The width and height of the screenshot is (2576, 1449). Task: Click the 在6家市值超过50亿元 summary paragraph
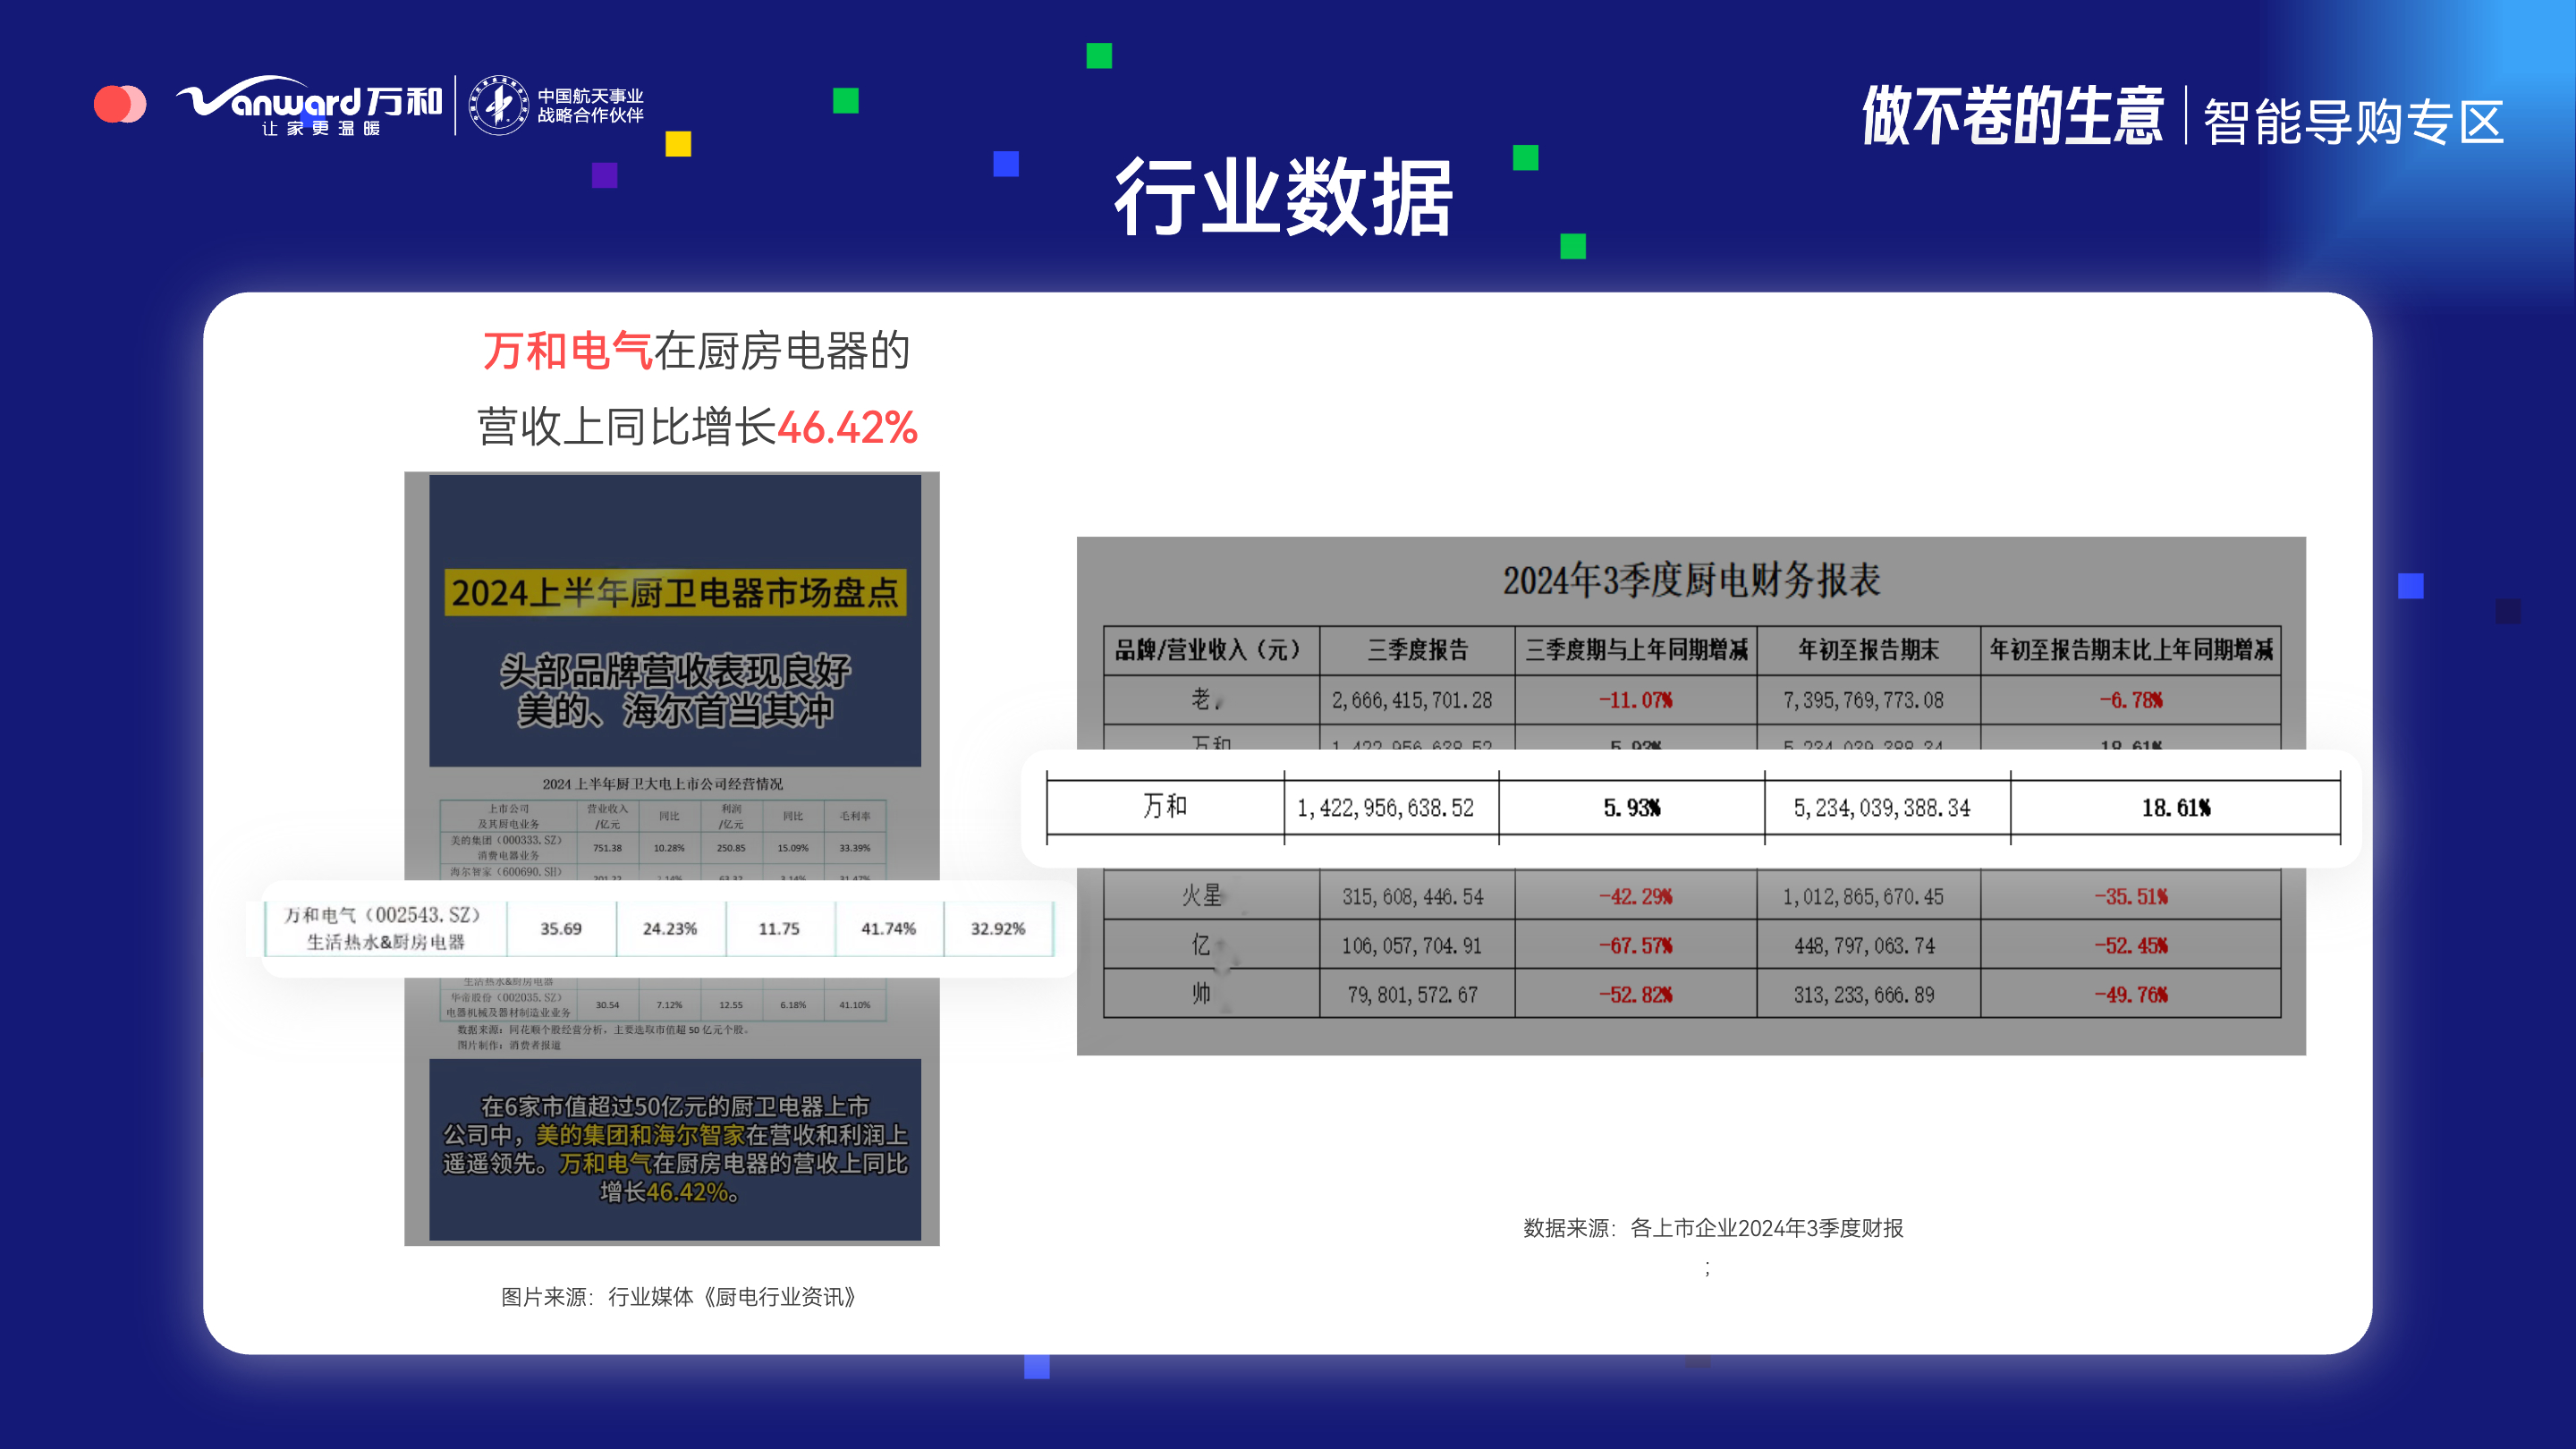click(x=675, y=1149)
